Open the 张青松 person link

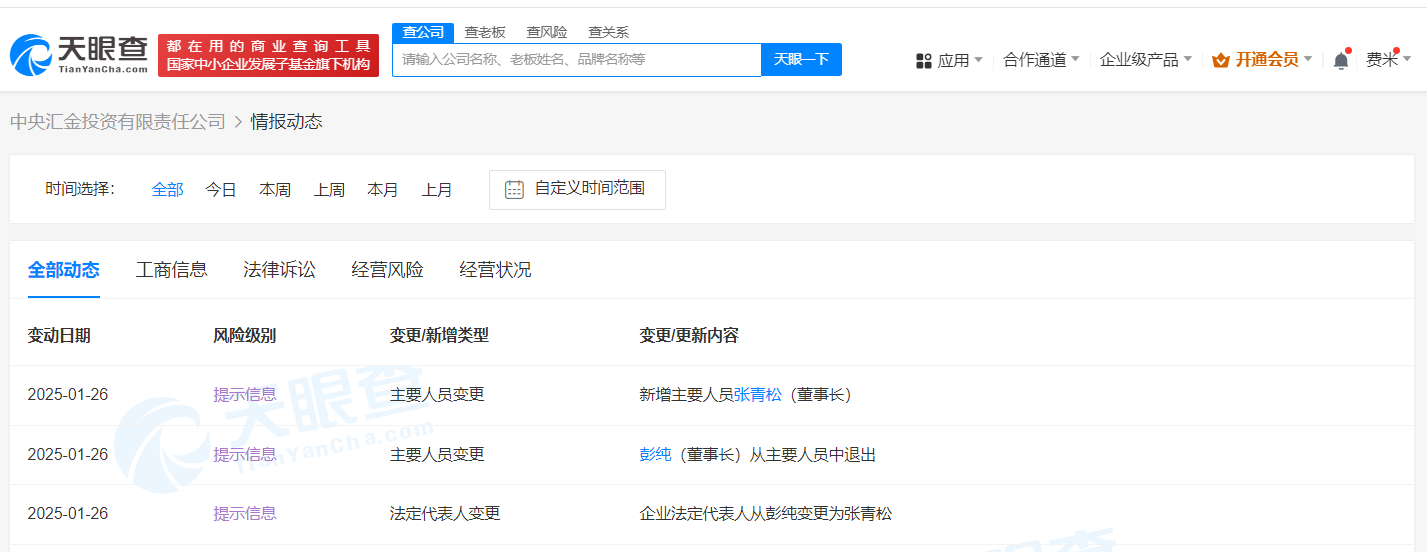click(x=758, y=395)
